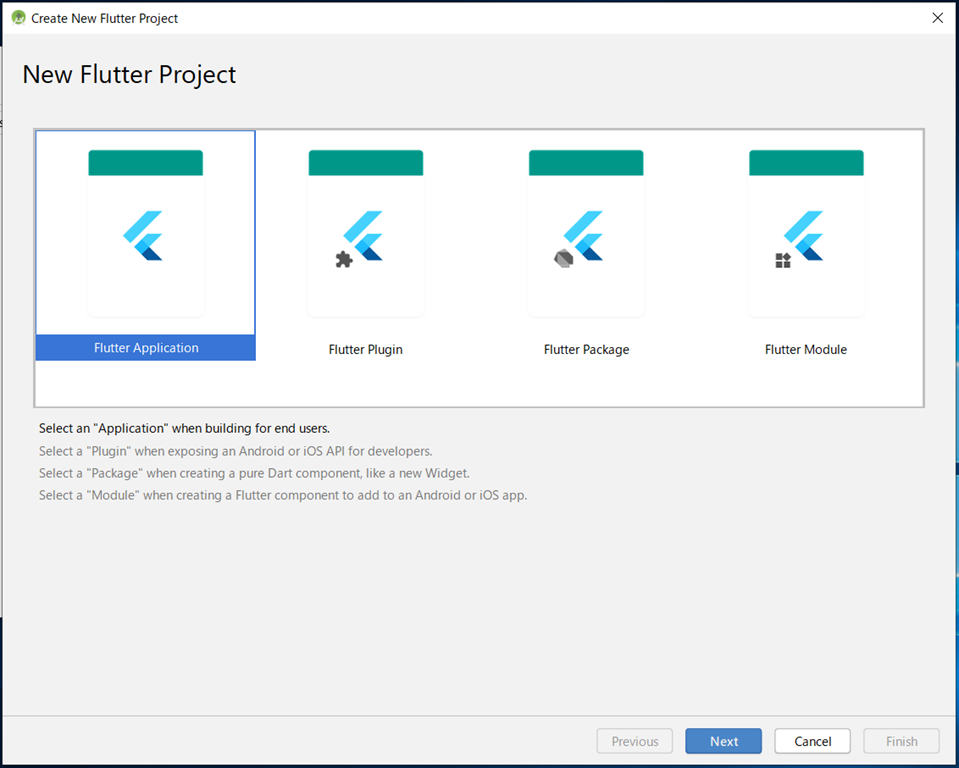Click the greyed-out Previous button
Screen dimensions: 959x768
pyautogui.click(x=635, y=741)
